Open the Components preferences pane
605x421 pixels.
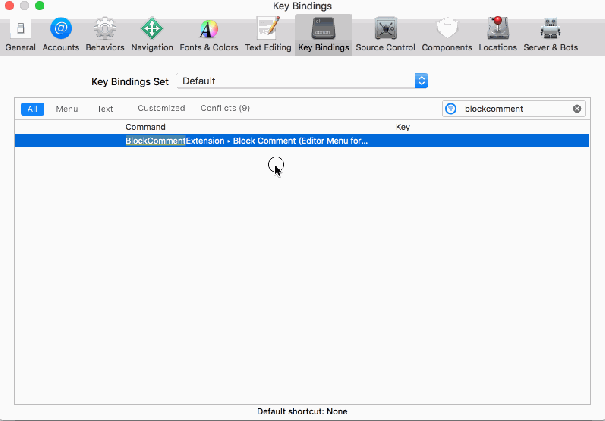pos(447,33)
